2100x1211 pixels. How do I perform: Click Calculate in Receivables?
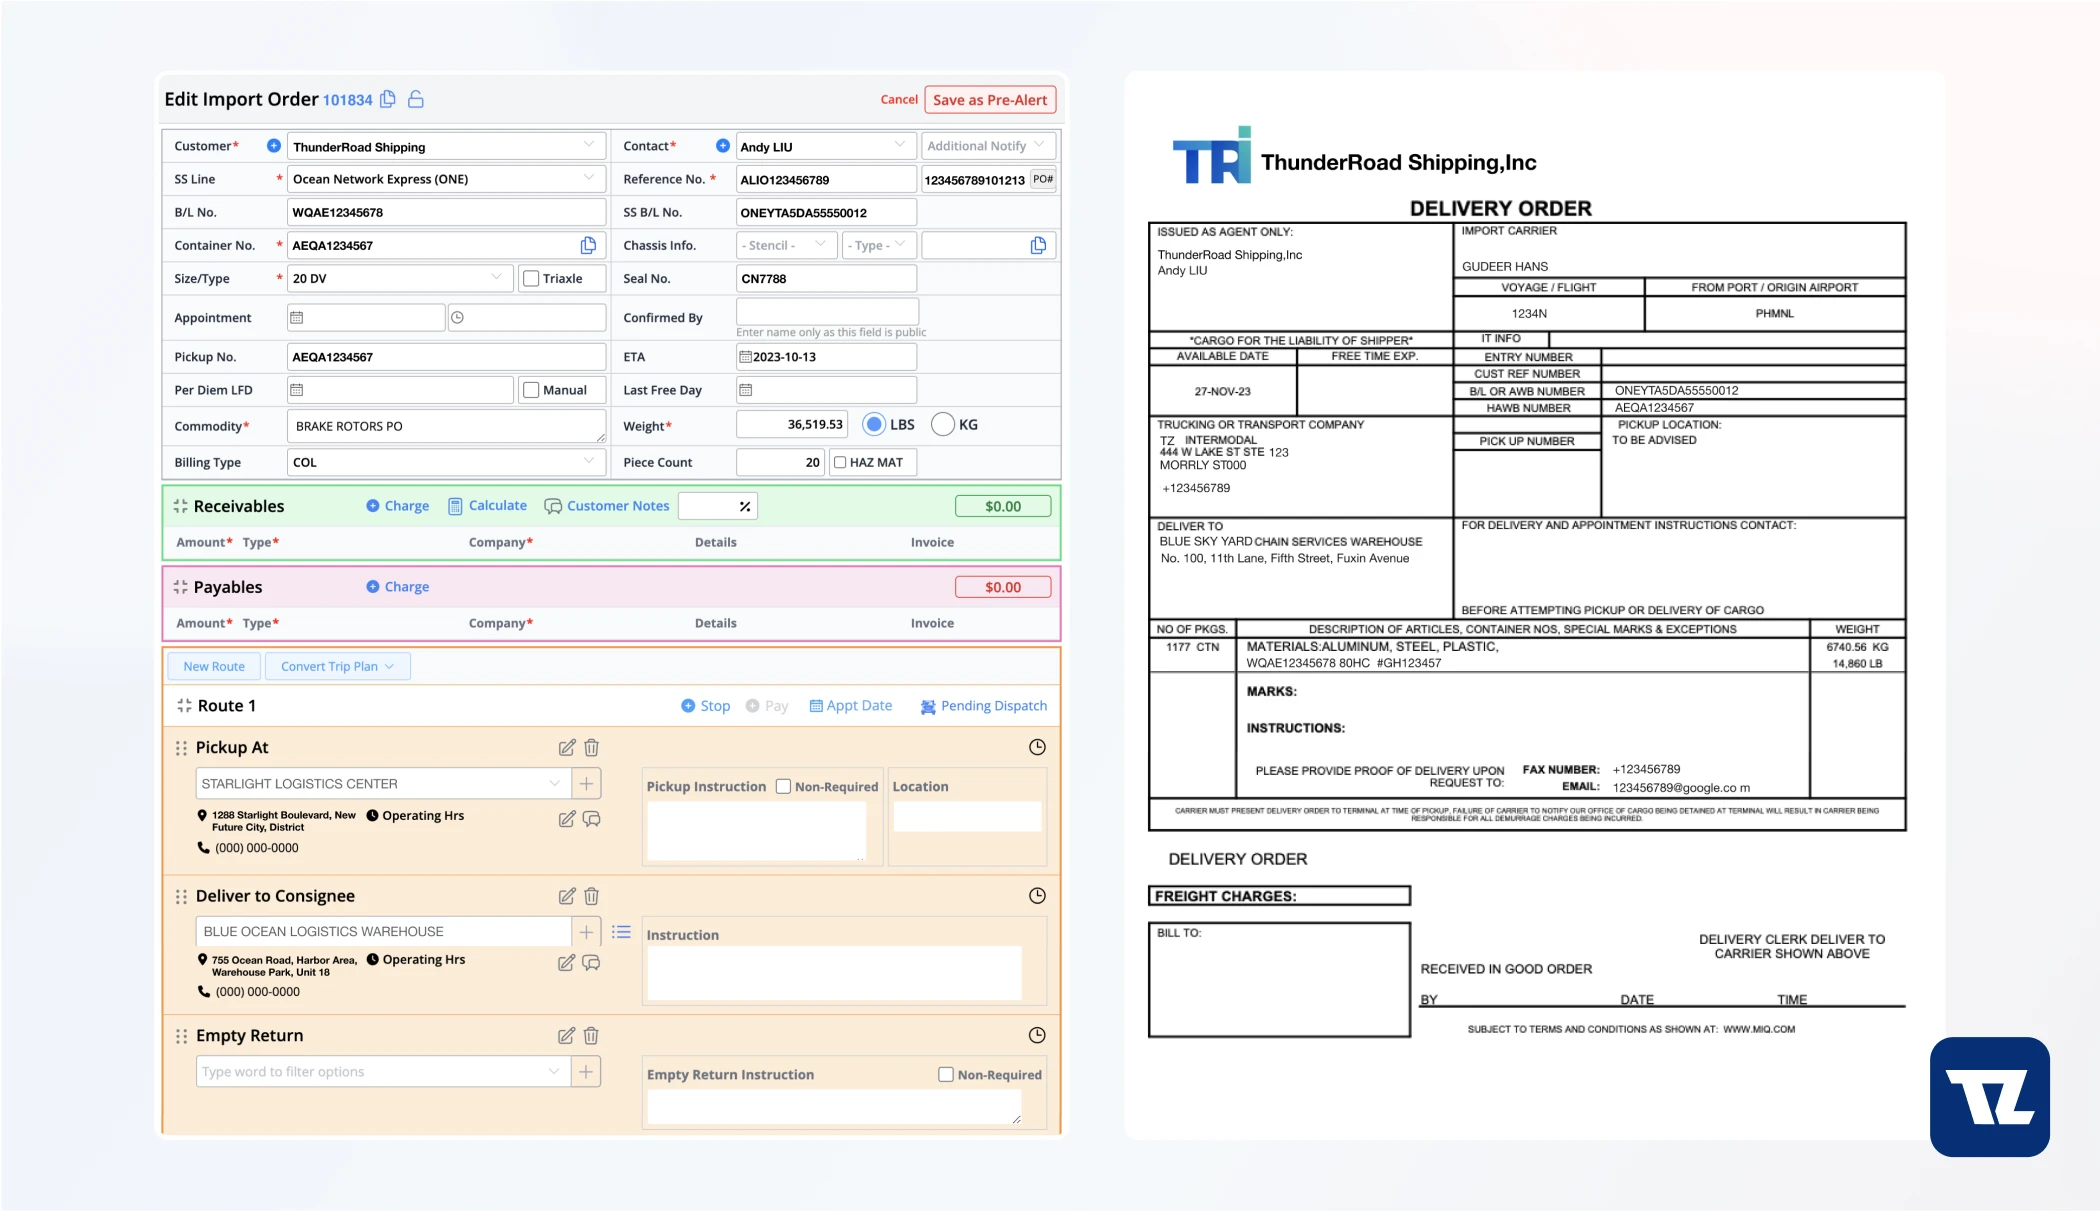(x=488, y=506)
